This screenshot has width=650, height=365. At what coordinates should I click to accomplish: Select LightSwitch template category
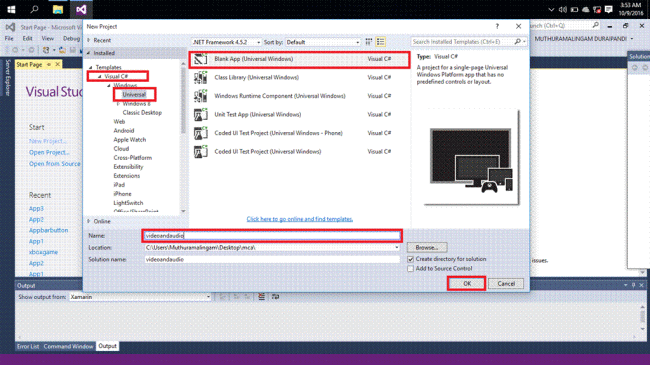[x=128, y=203]
